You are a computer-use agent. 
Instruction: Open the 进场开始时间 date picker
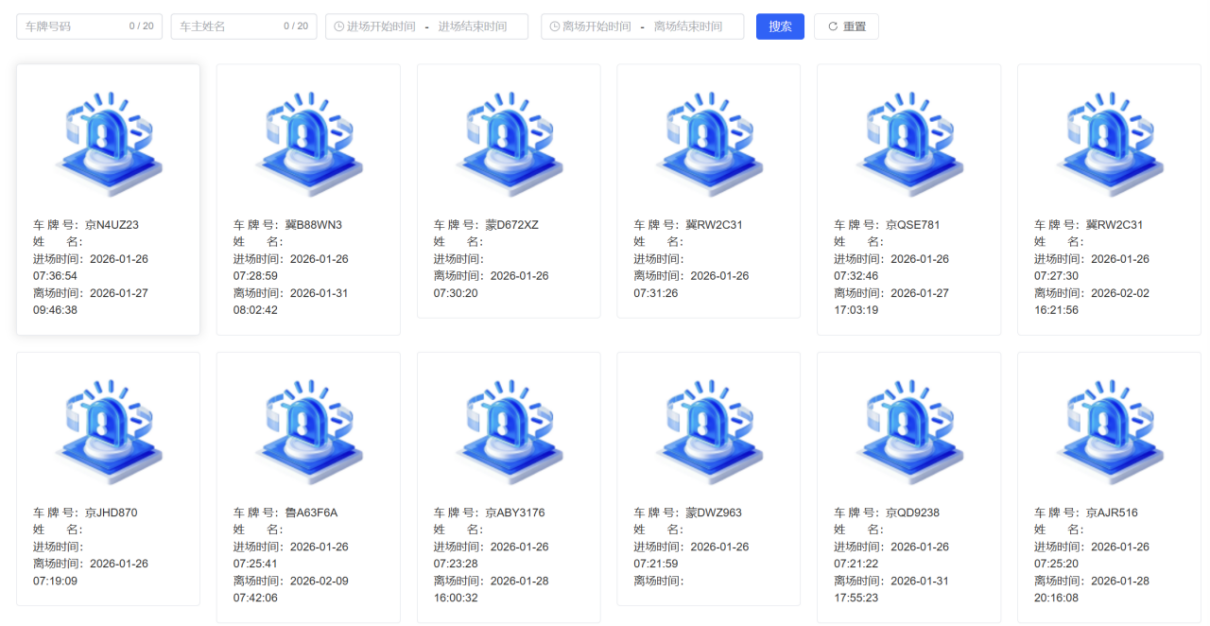pyautogui.click(x=381, y=27)
